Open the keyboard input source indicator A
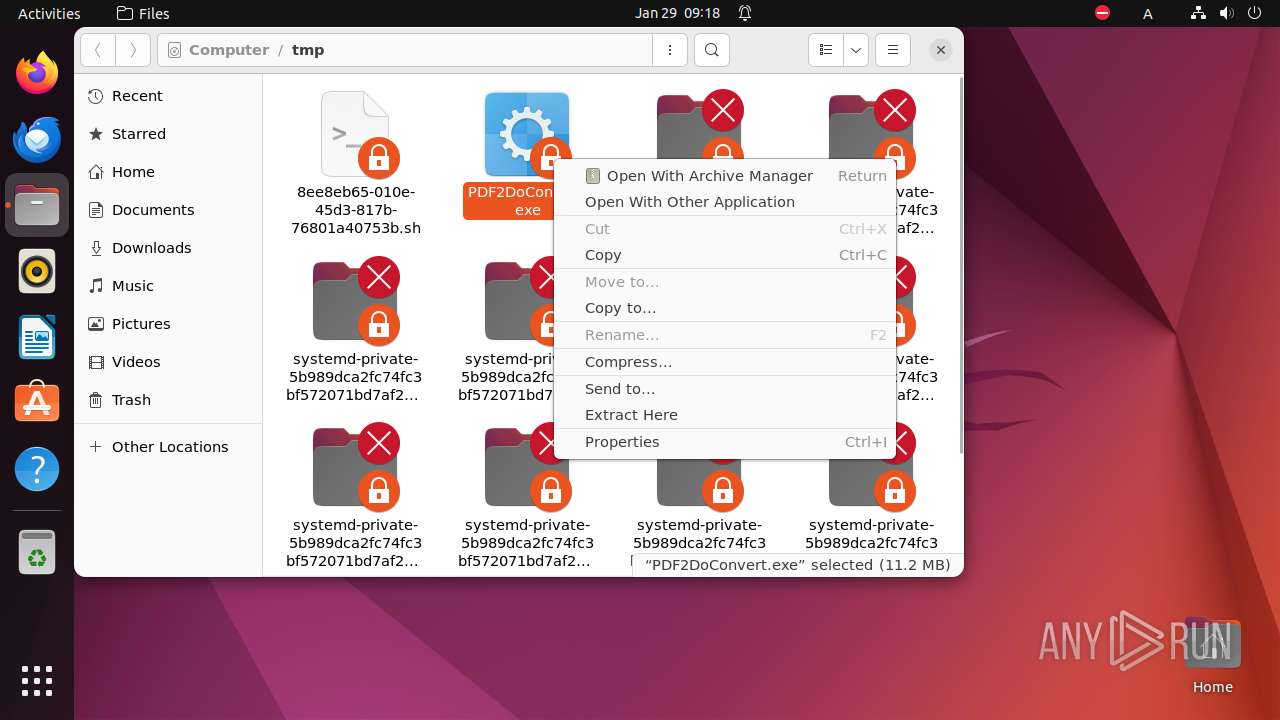This screenshot has width=1280, height=720. coord(1148,13)
